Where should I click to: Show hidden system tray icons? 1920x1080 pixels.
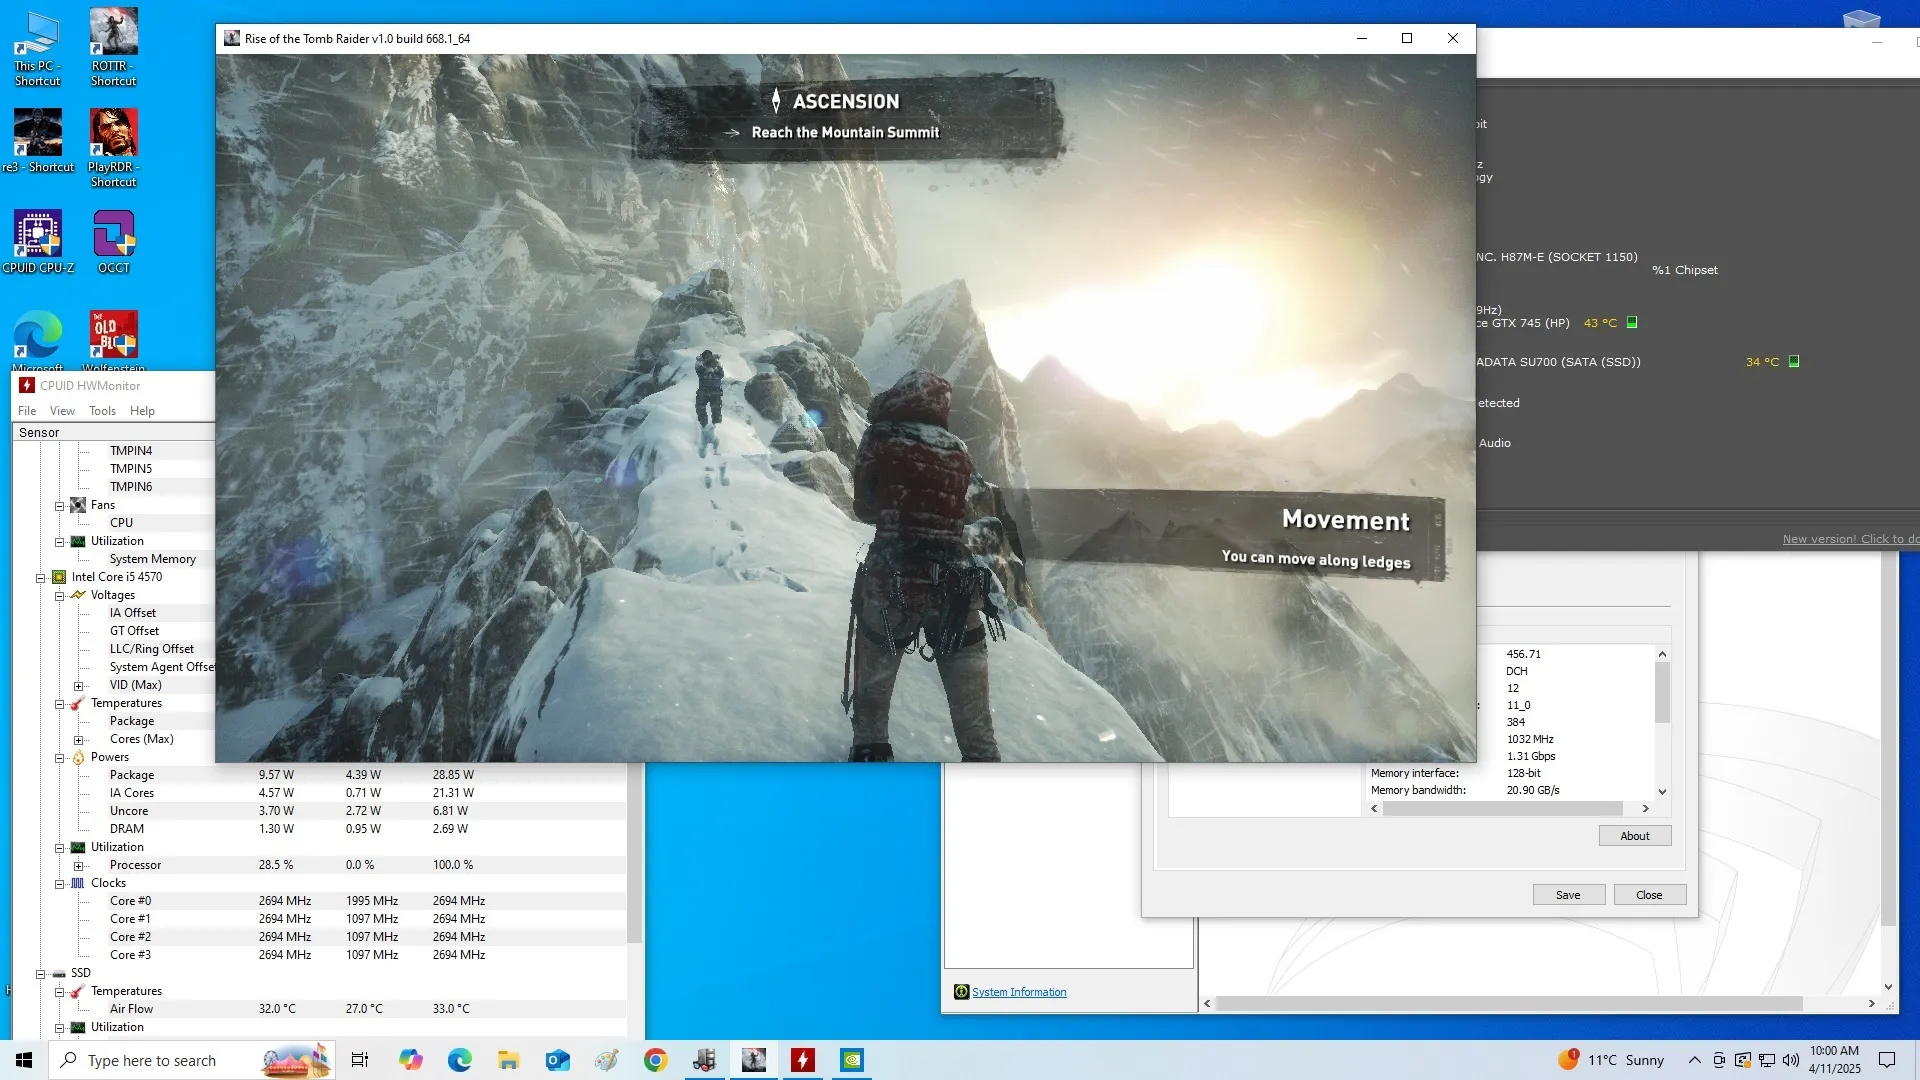point(1694,1060)
